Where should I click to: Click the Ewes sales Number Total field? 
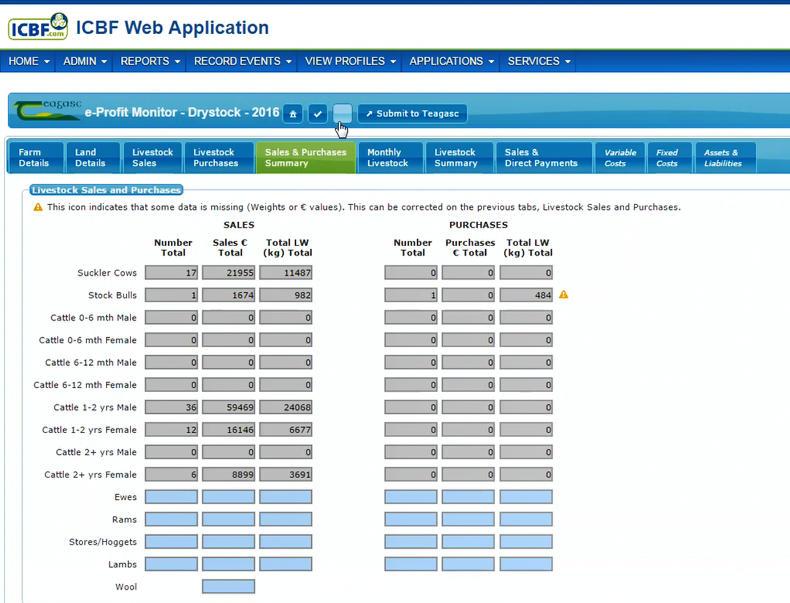coord(171,497)
